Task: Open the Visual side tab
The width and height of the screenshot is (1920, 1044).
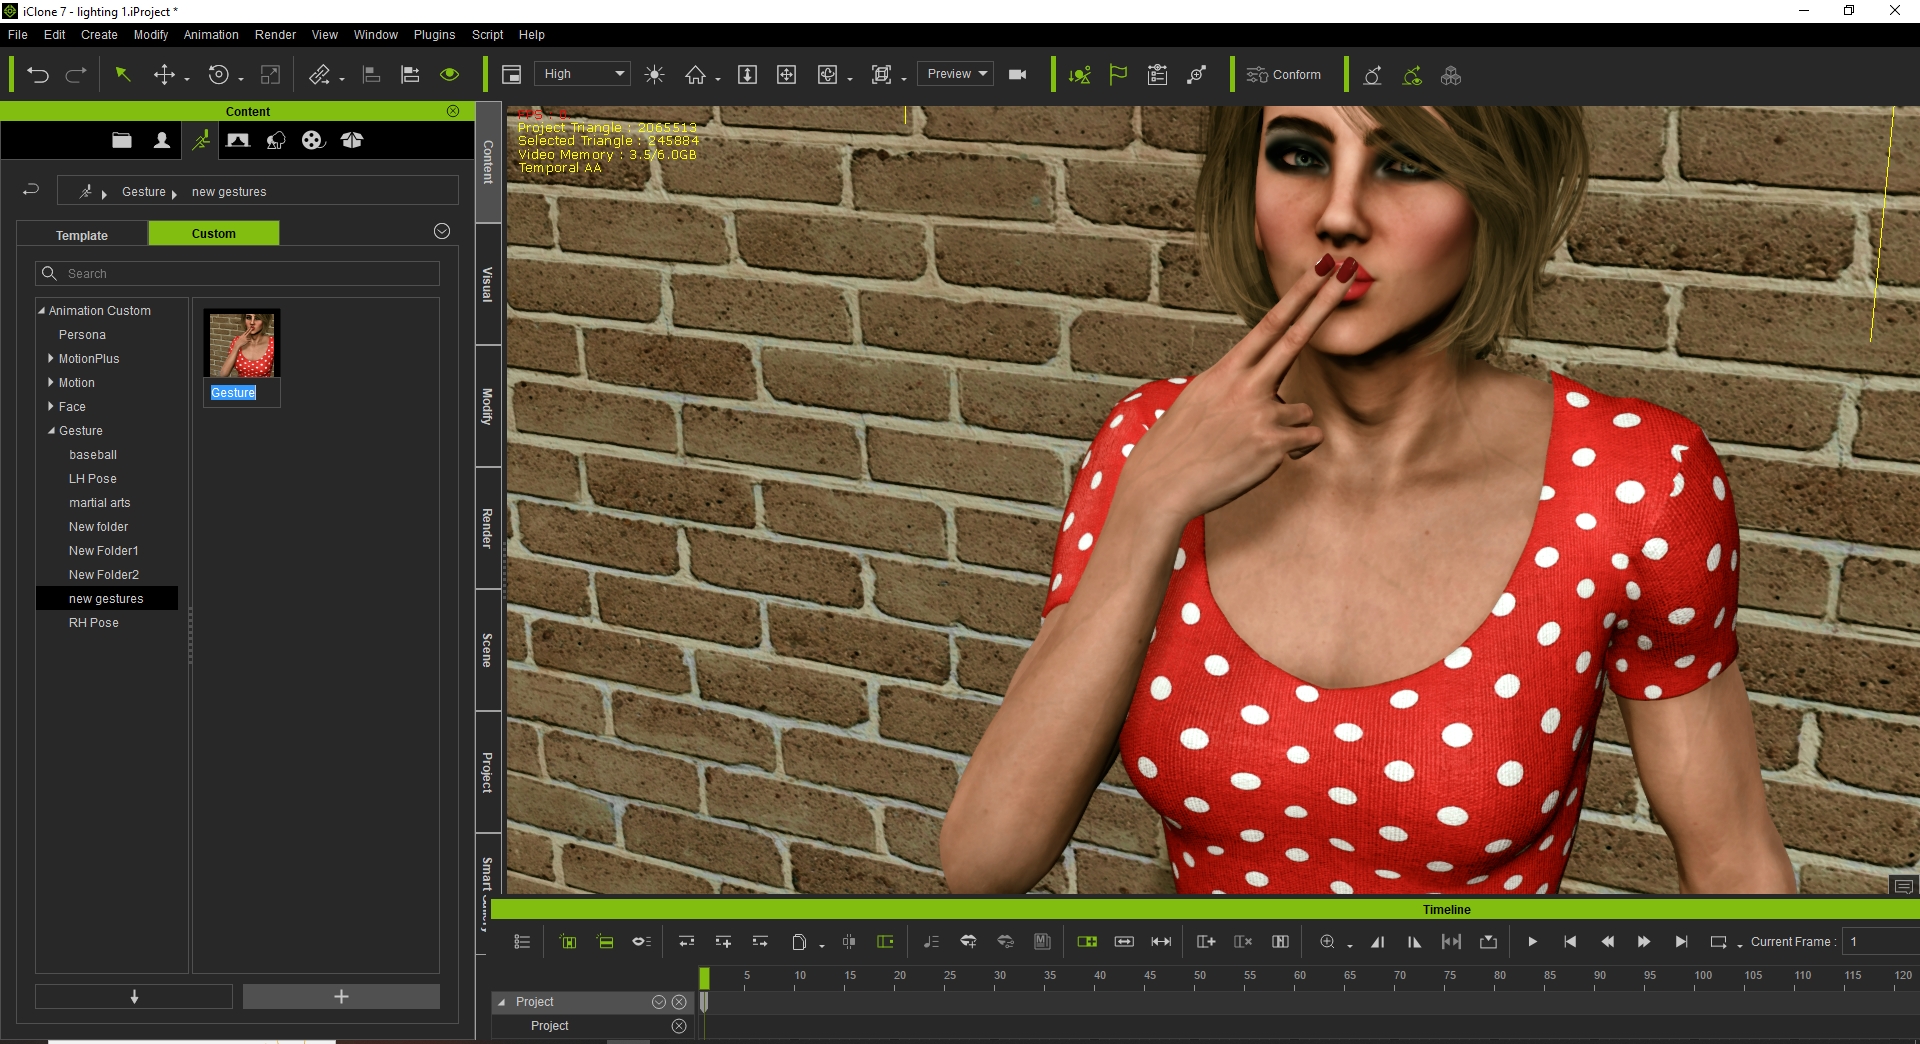Action: 488,285
